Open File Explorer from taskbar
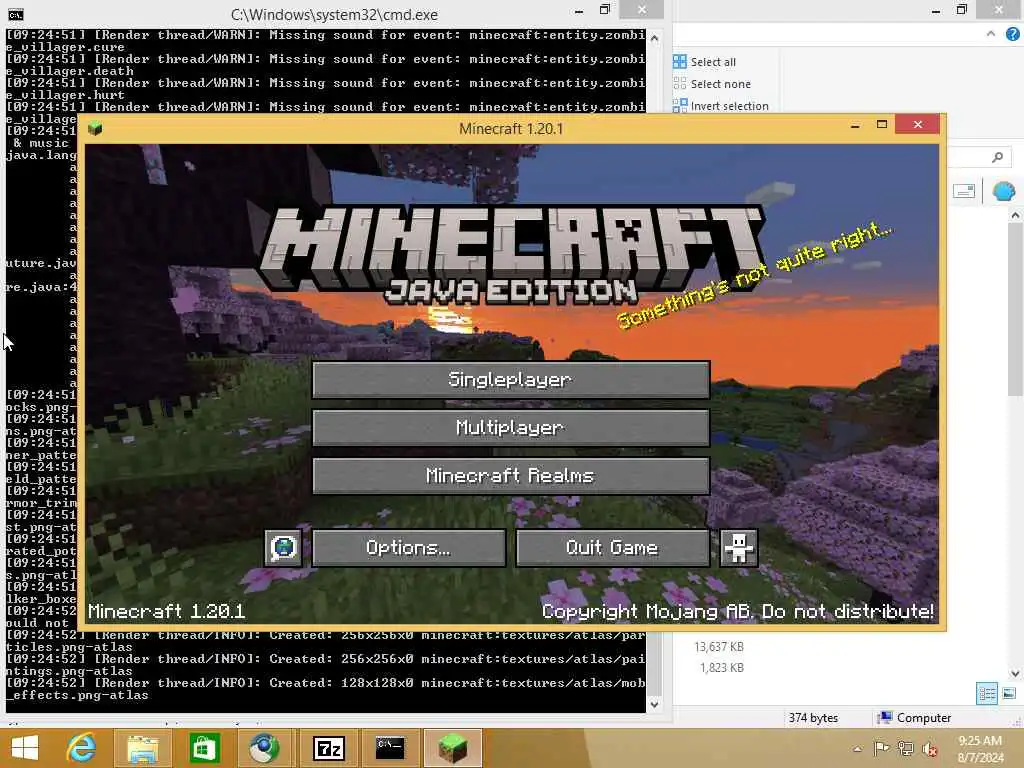Image resolution: width=1024 pixels, height=768 pixels. tap(142, 748)
